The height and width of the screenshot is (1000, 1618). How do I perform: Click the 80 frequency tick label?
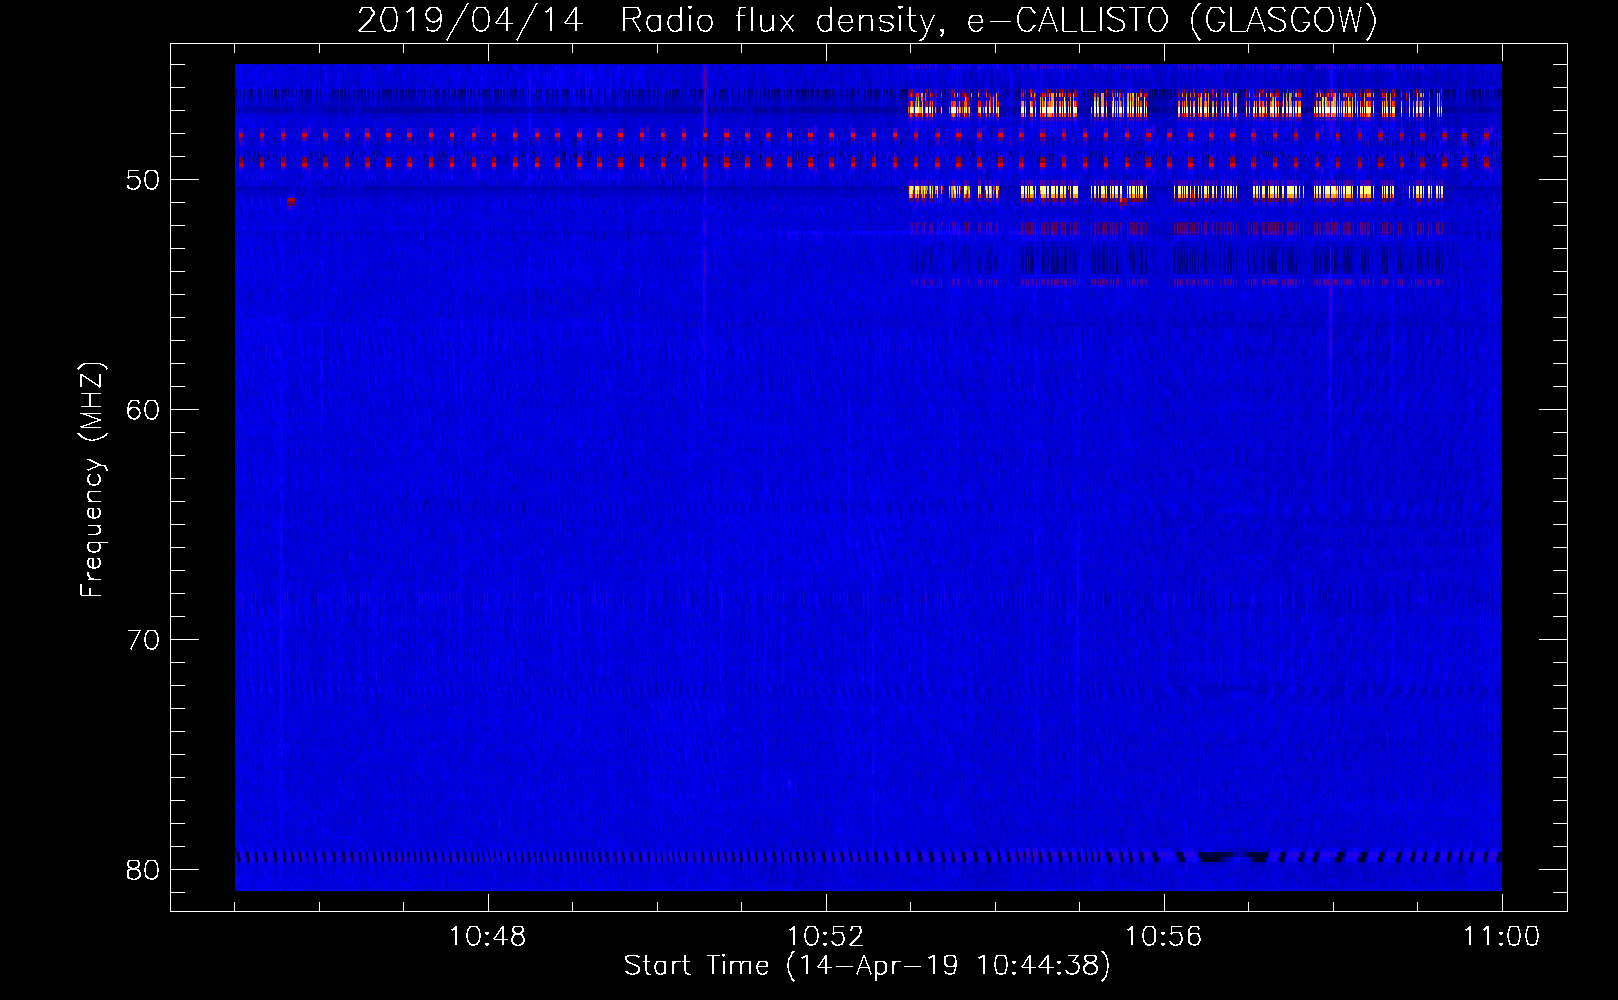[x=143, y=870]
